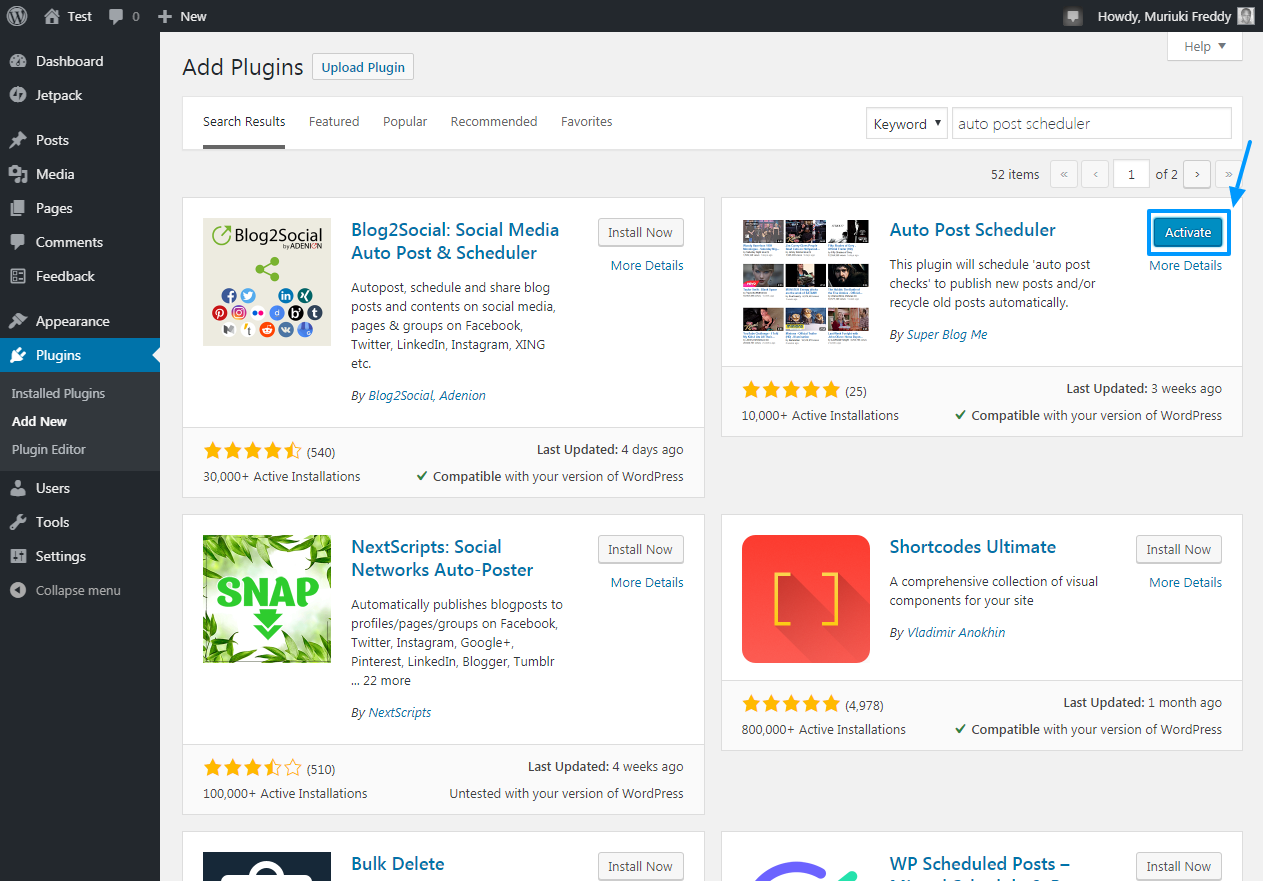Open More Details for Shortcodes Ultimate
Viewport: 1263px width, 881px height.
click(1185, 582)
